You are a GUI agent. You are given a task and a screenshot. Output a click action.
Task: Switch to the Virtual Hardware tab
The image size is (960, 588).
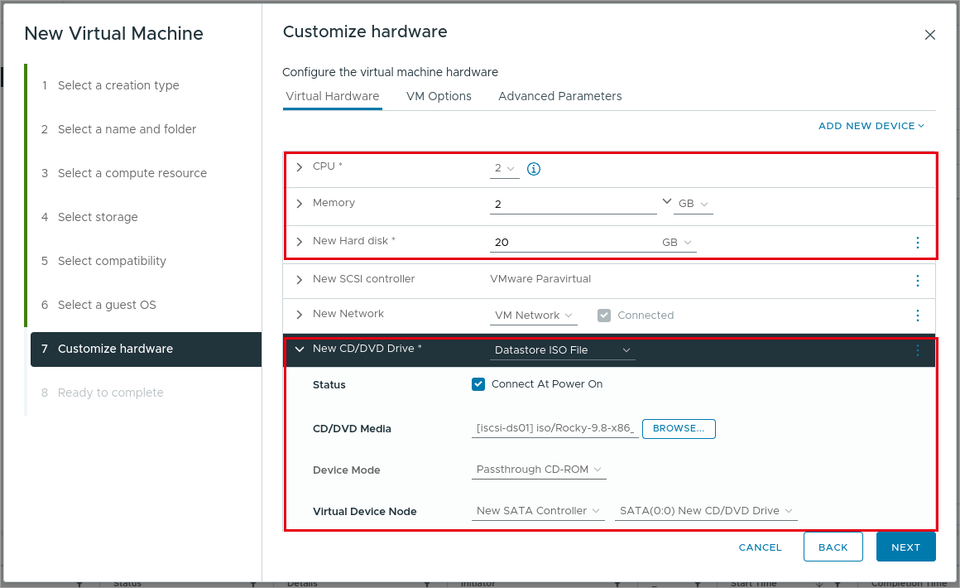point(332,96)
